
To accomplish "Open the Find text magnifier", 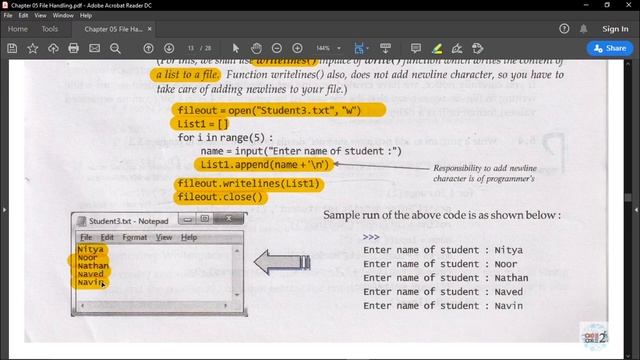I will (115, 48).
